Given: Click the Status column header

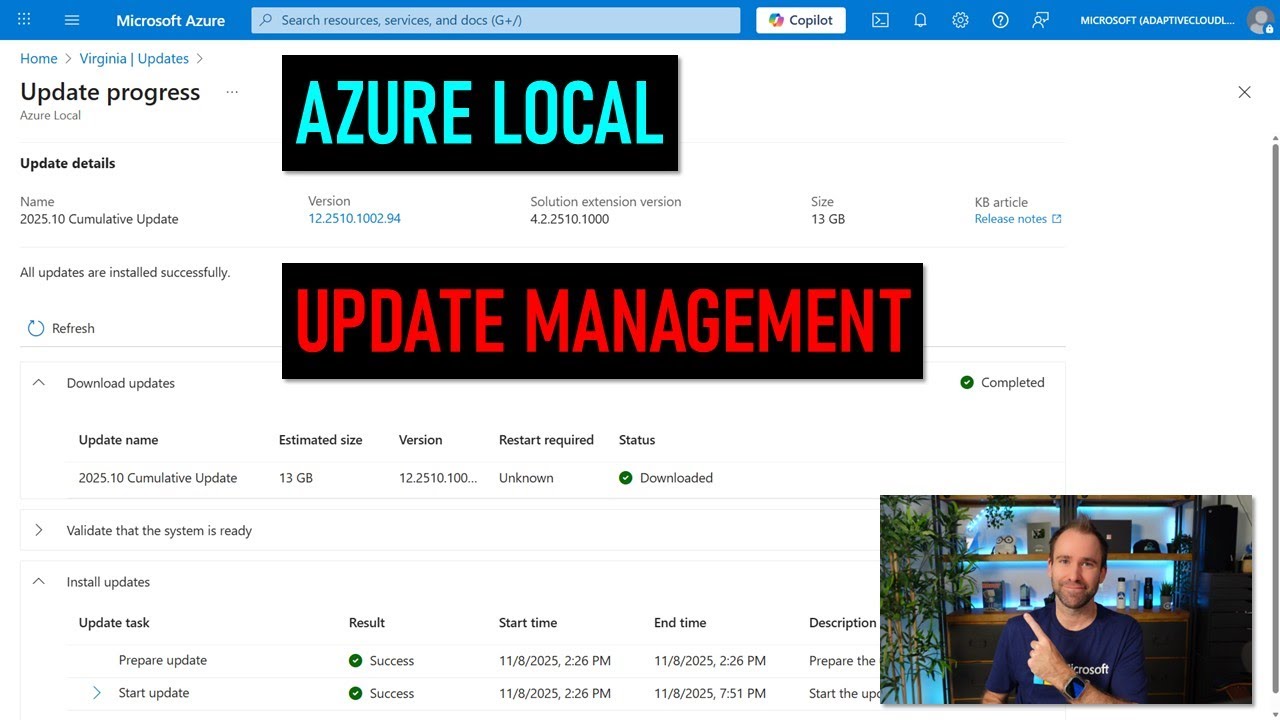Looking at the screenshot, I should coord(637,440).
